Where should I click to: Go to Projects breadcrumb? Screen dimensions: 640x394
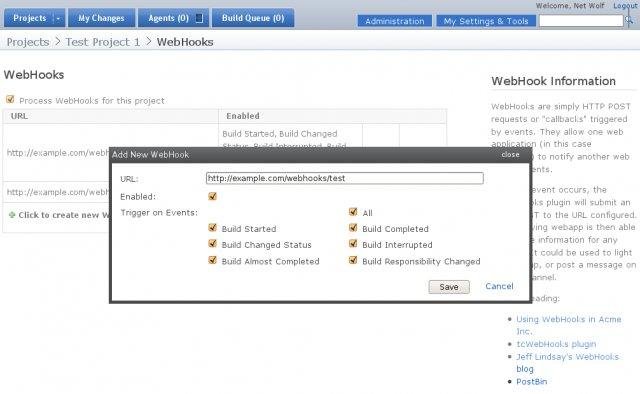[x=28, y=42]
